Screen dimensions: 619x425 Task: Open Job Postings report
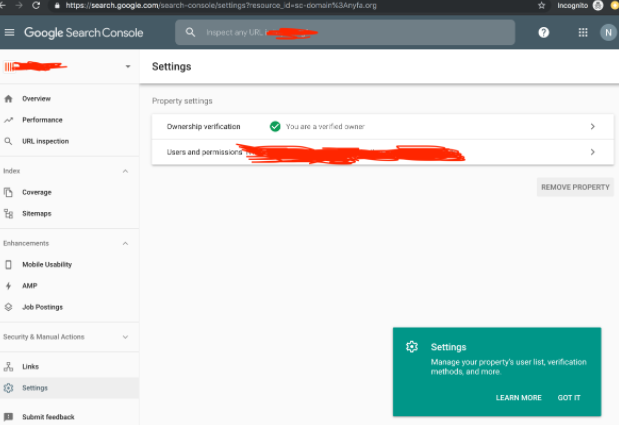(x=42, y=307)
